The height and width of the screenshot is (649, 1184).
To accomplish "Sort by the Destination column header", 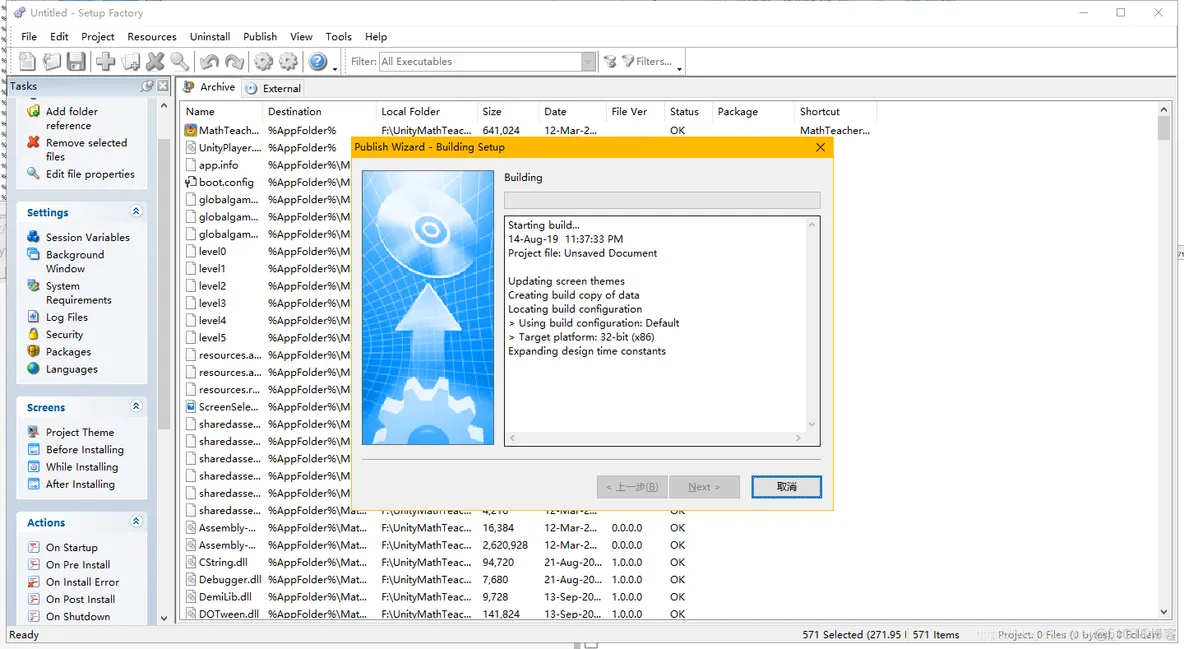I will [319, 111].
